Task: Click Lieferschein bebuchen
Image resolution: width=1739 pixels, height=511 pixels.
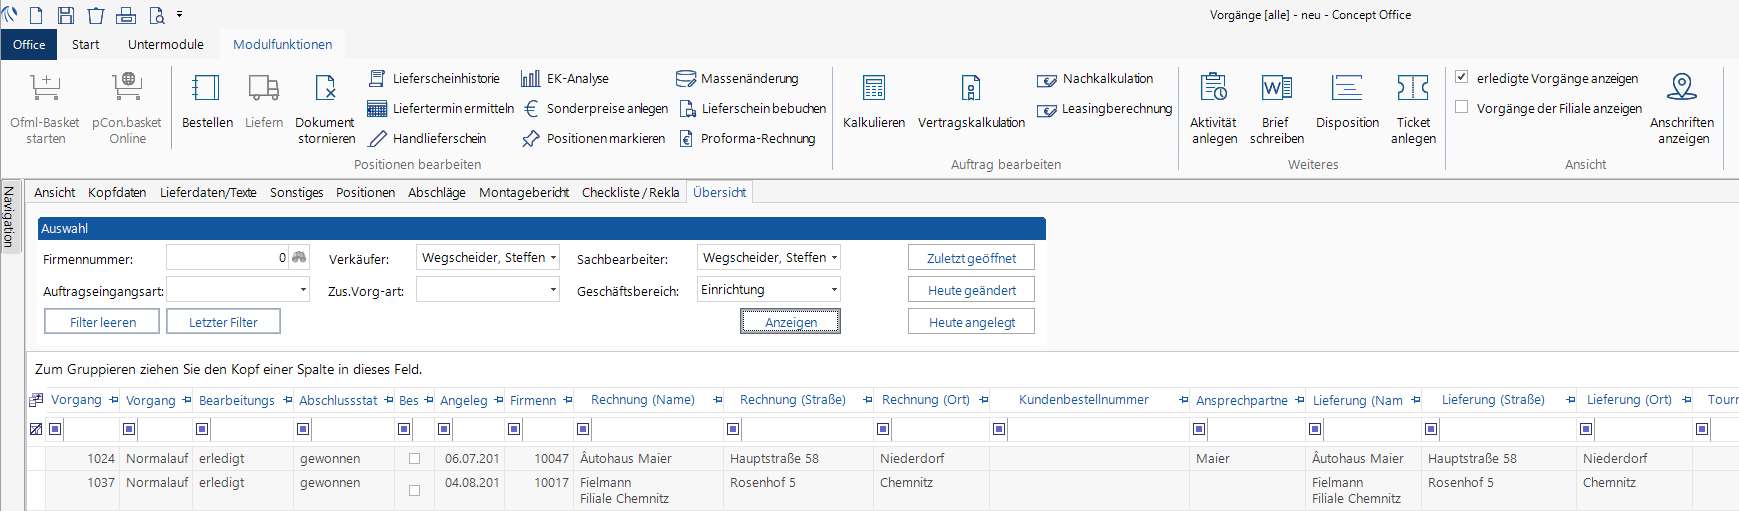Action: pos(752,108)
